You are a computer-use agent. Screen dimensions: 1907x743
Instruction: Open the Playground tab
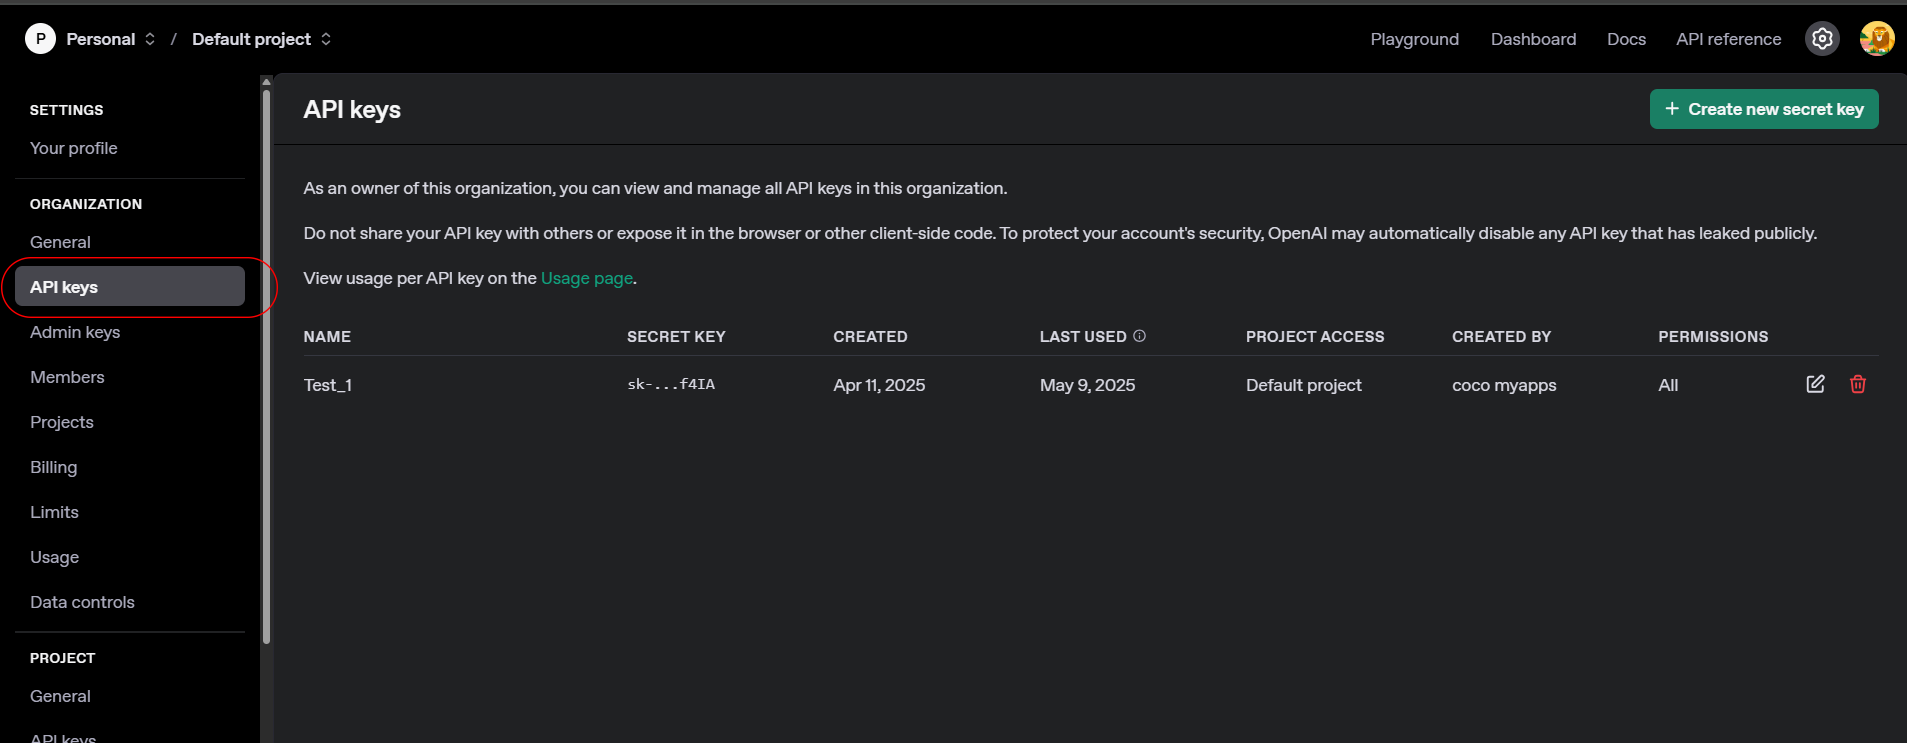pyautogui.click(x=1414, y=39)
